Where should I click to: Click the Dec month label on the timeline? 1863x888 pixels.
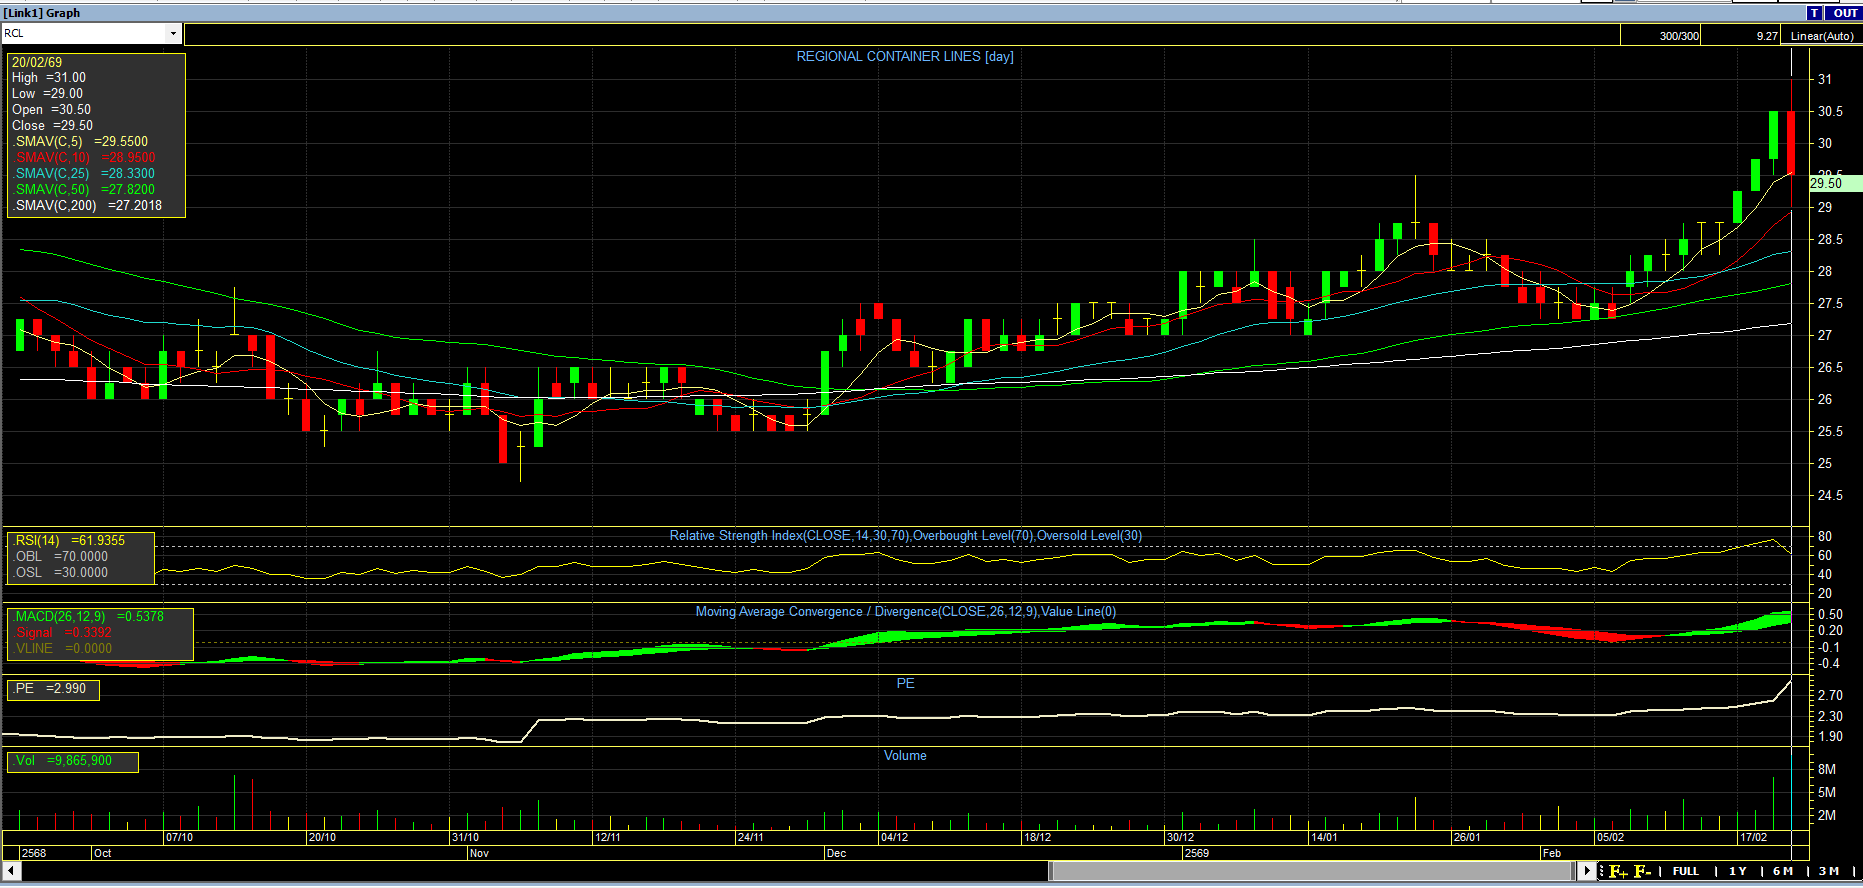click(x=836, y=854)
